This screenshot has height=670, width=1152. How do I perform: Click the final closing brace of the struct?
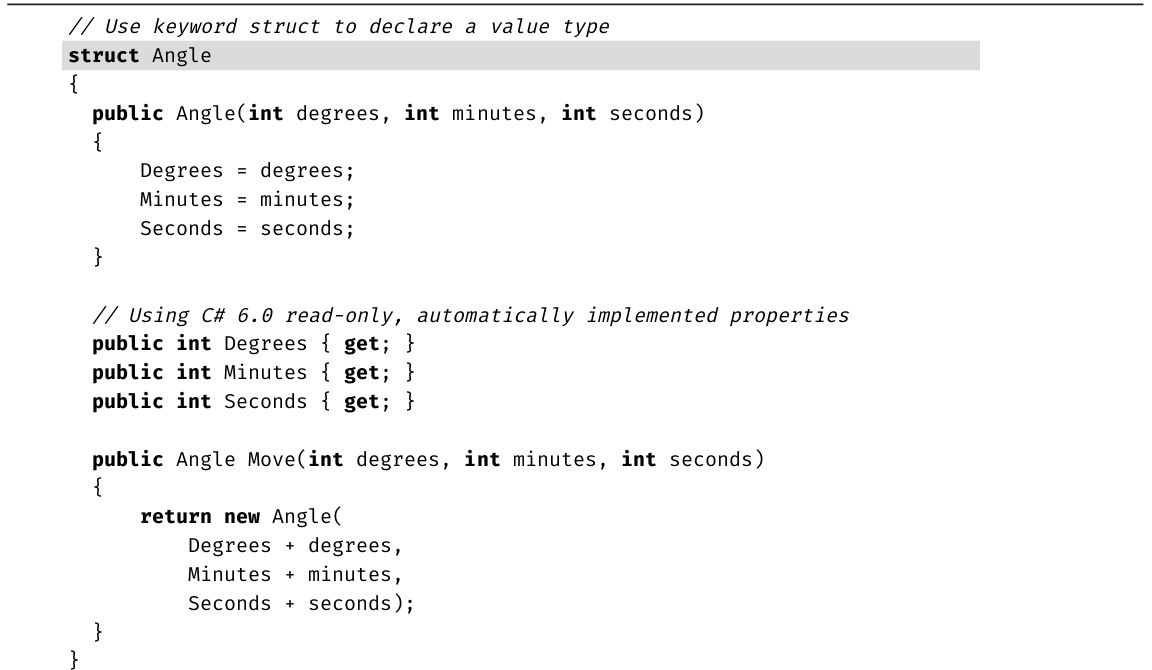coord(74,659)
